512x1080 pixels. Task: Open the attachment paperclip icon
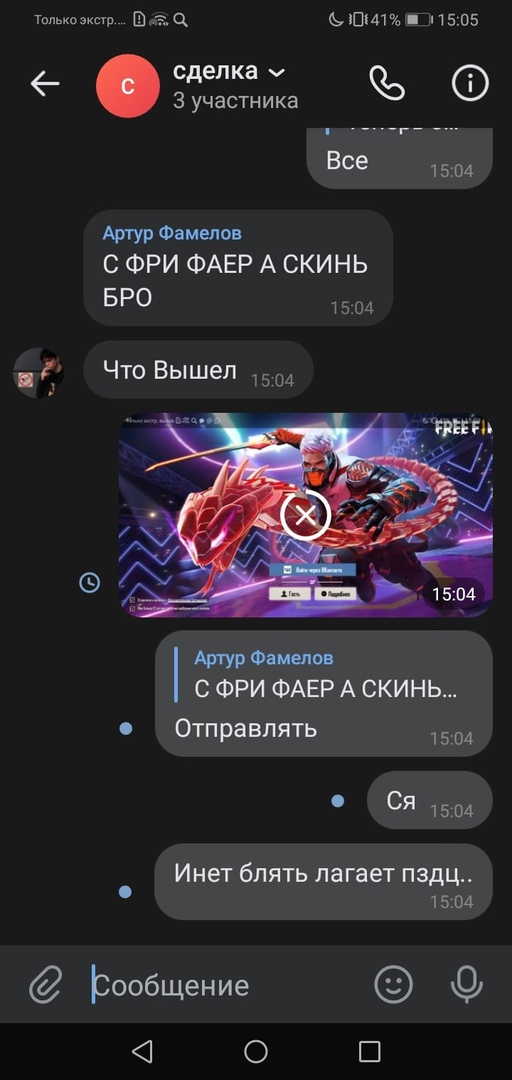point(45,984)
